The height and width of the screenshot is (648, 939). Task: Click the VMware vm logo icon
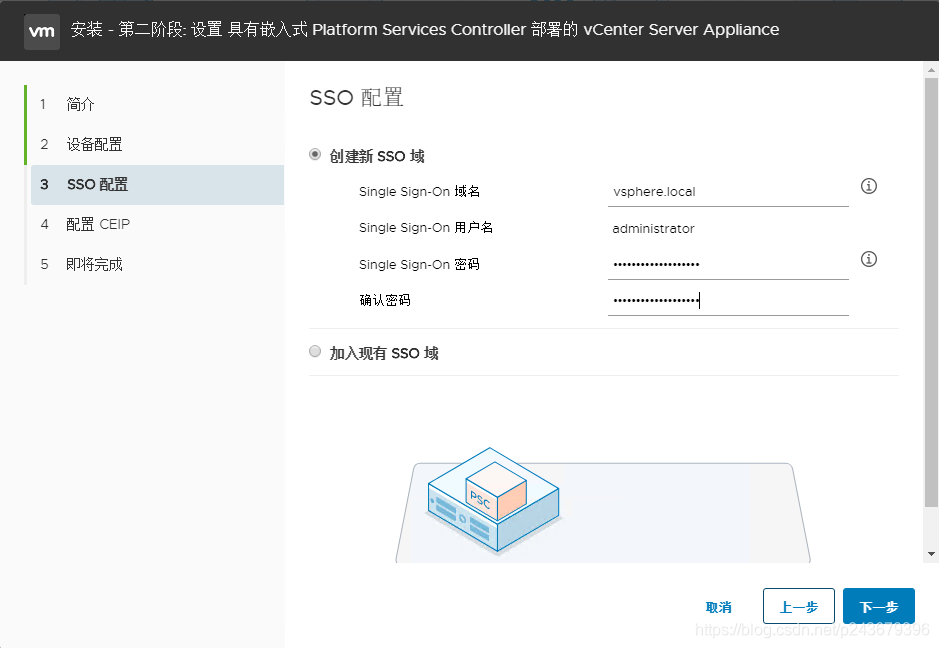(42, 31)
